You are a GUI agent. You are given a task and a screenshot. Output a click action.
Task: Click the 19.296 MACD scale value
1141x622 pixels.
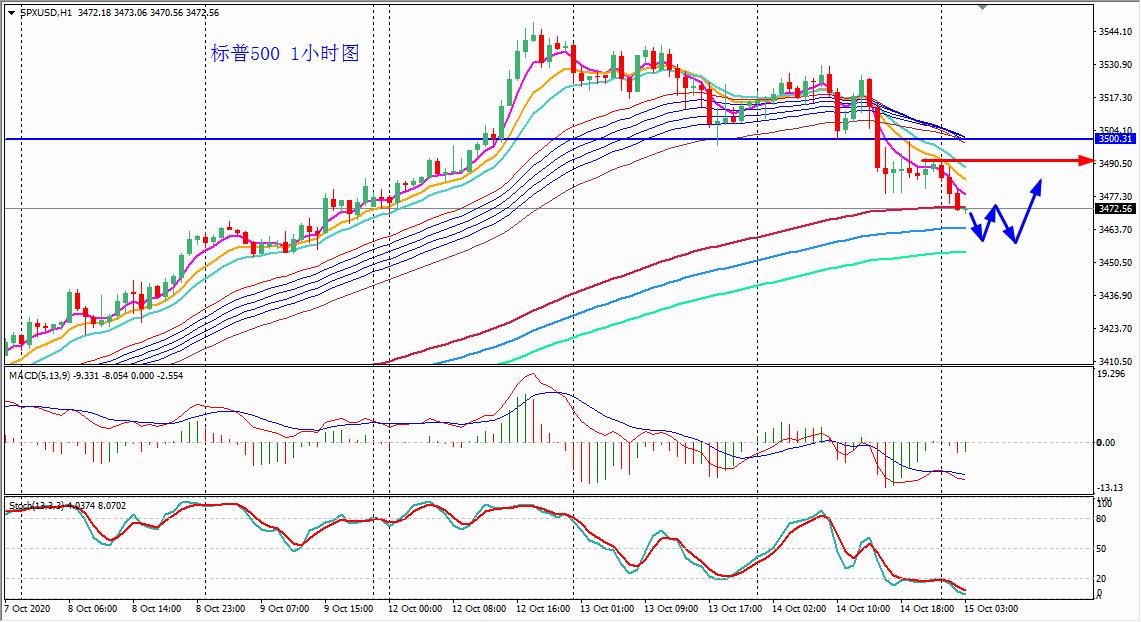pyautogui.click(x=1110, y=374)
